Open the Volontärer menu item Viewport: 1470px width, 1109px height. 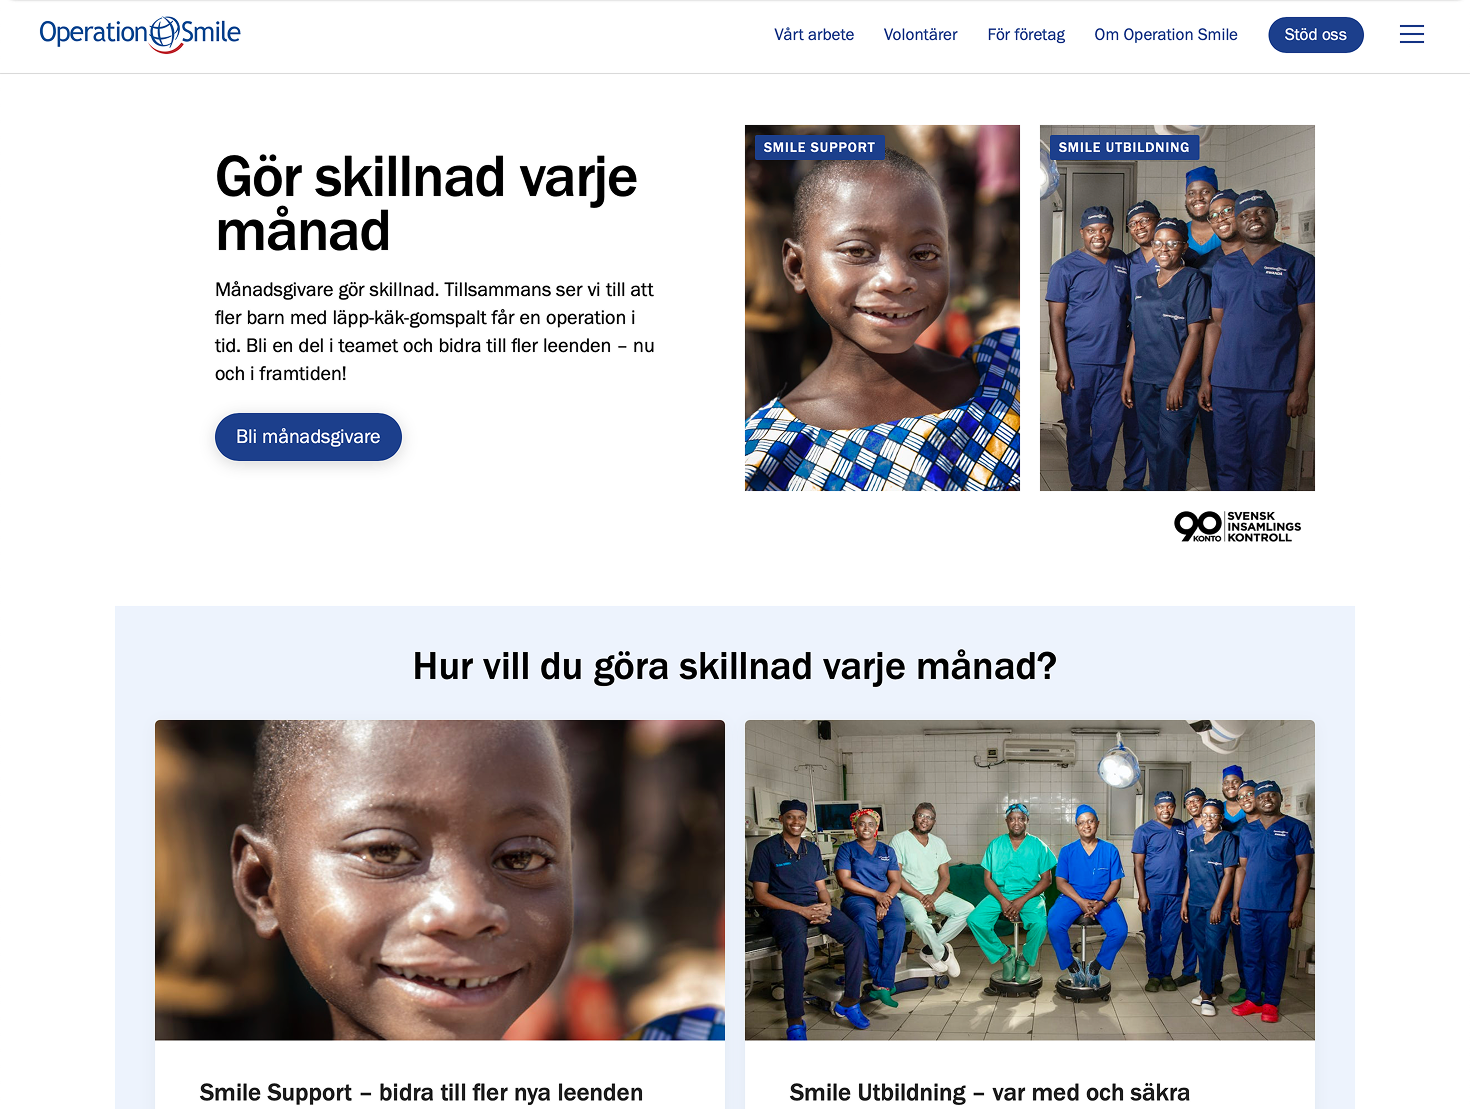tap(920, 34)
